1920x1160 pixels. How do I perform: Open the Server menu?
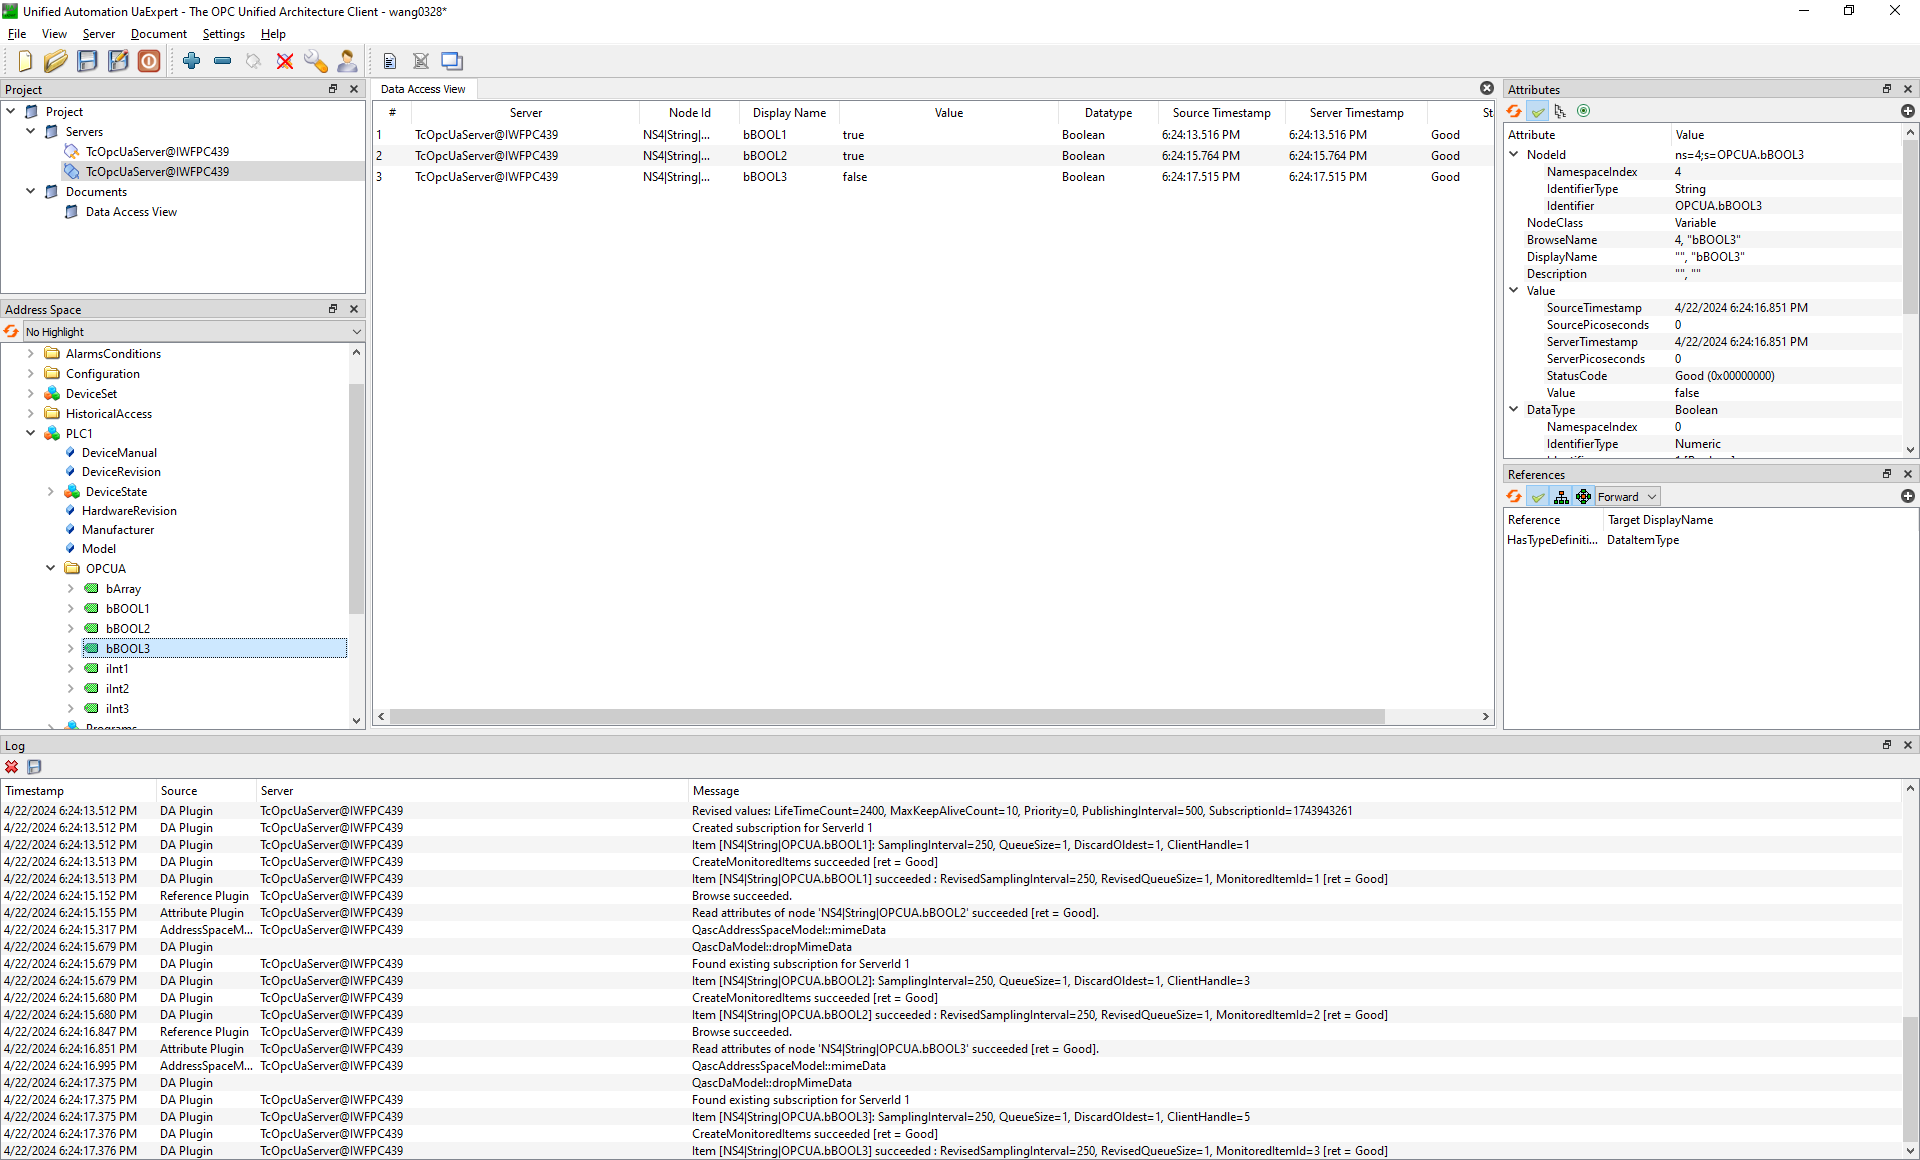point(98,34)
